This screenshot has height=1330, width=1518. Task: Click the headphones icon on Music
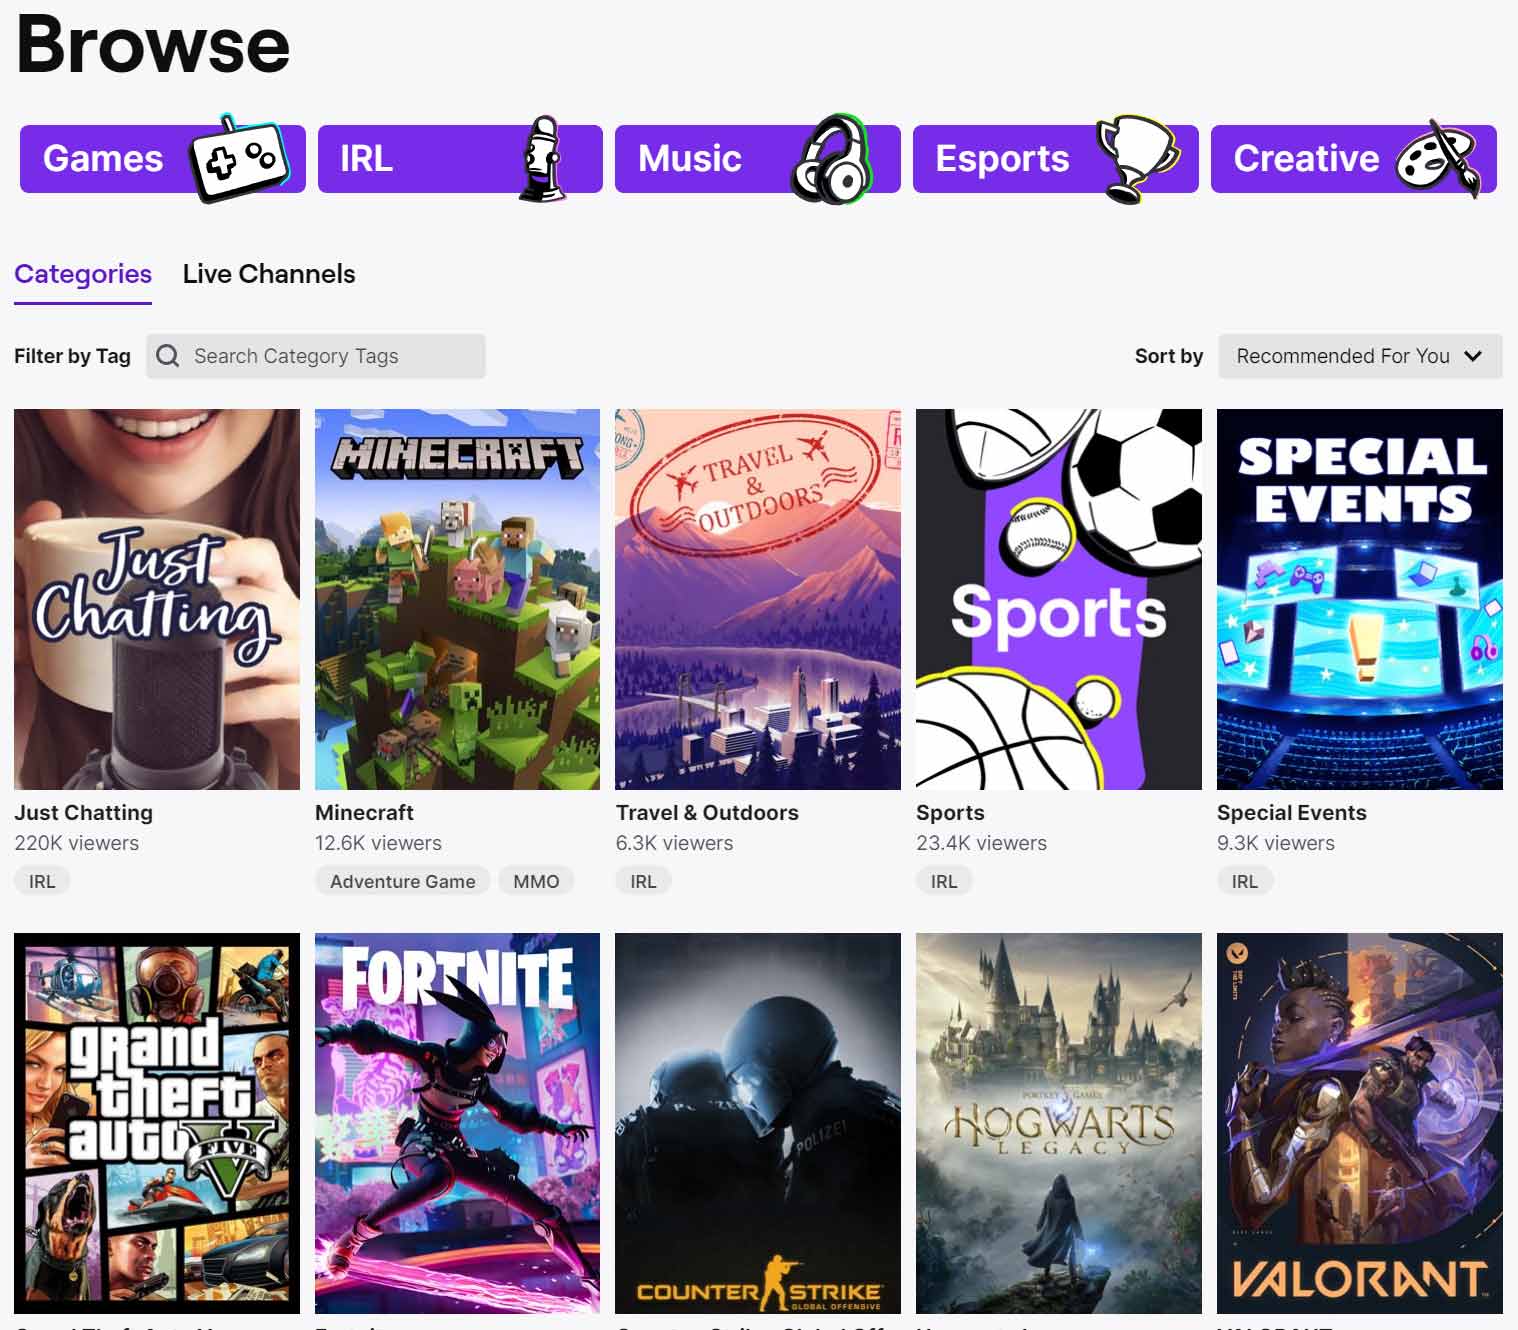(x=832, y=159)
